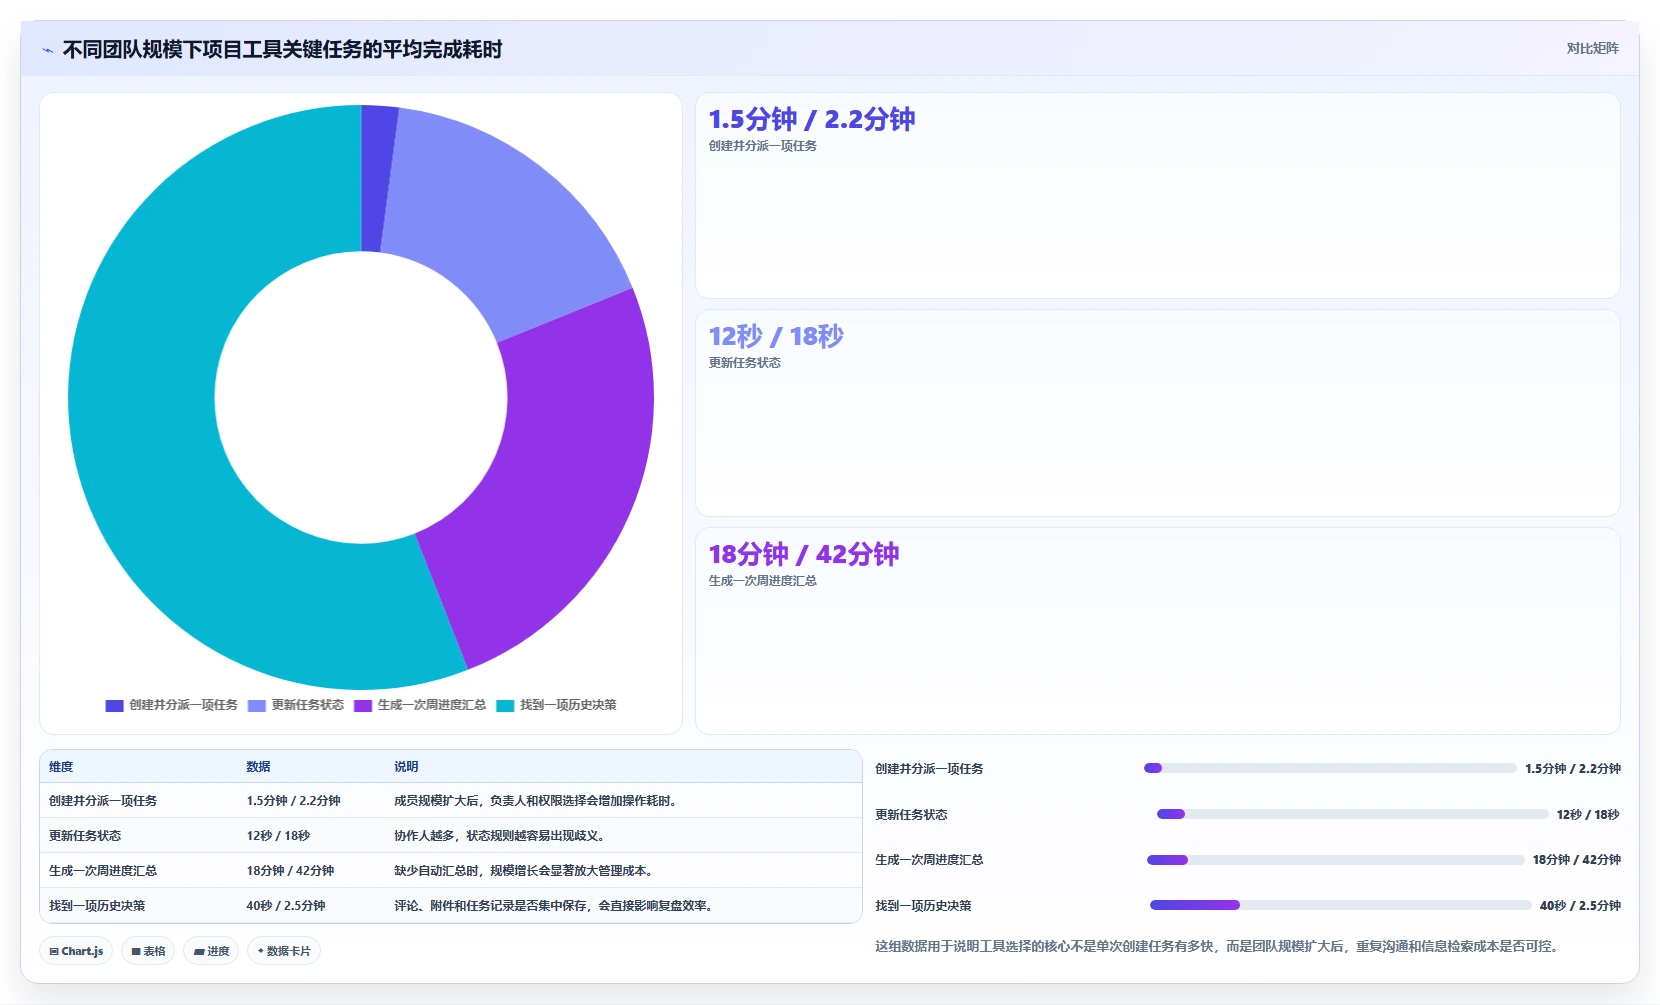This screenshot has width=1660, height=1005.
Task: Click the Chart.js chip
Action: tap(76, 951)
